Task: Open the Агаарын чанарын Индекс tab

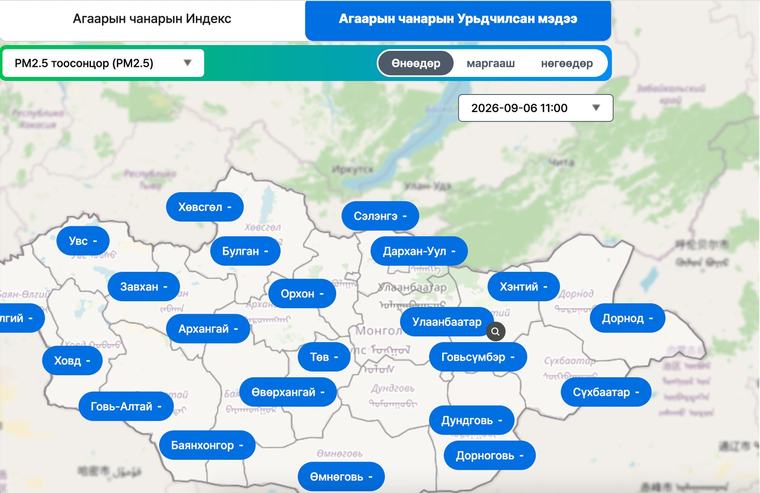Action: 152,19
